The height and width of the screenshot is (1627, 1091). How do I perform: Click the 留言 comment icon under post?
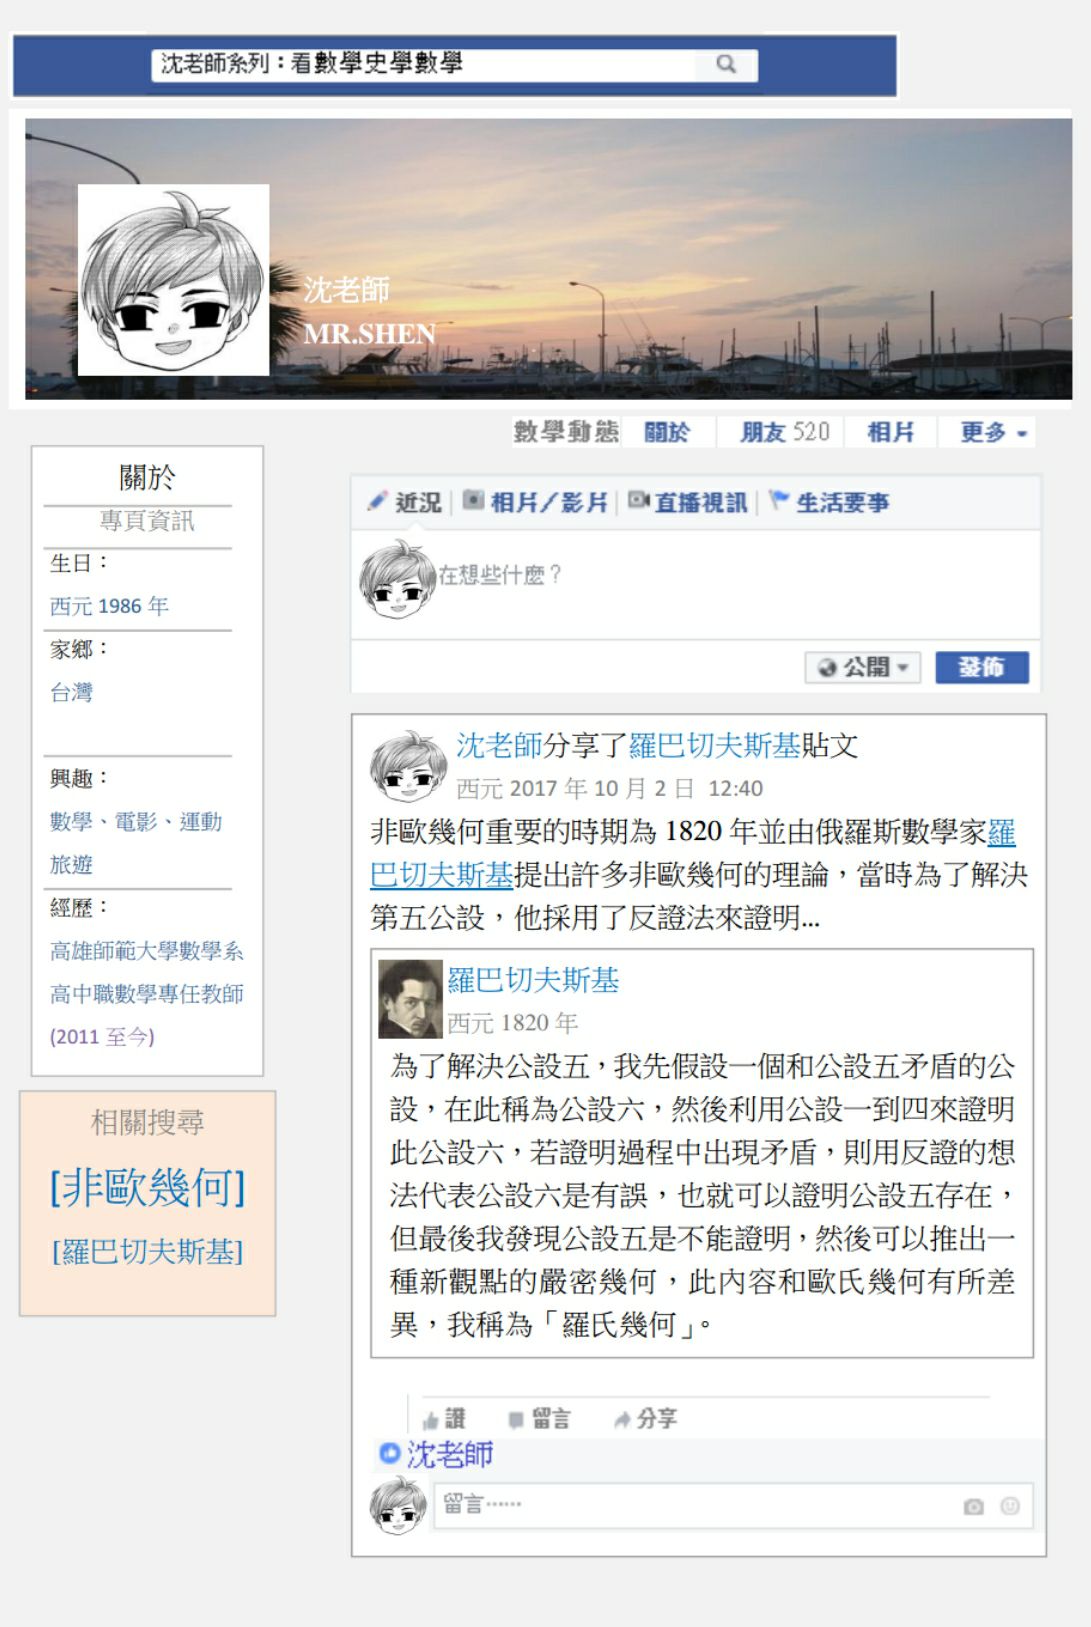pyautogui.click(x=516, y=1420)
